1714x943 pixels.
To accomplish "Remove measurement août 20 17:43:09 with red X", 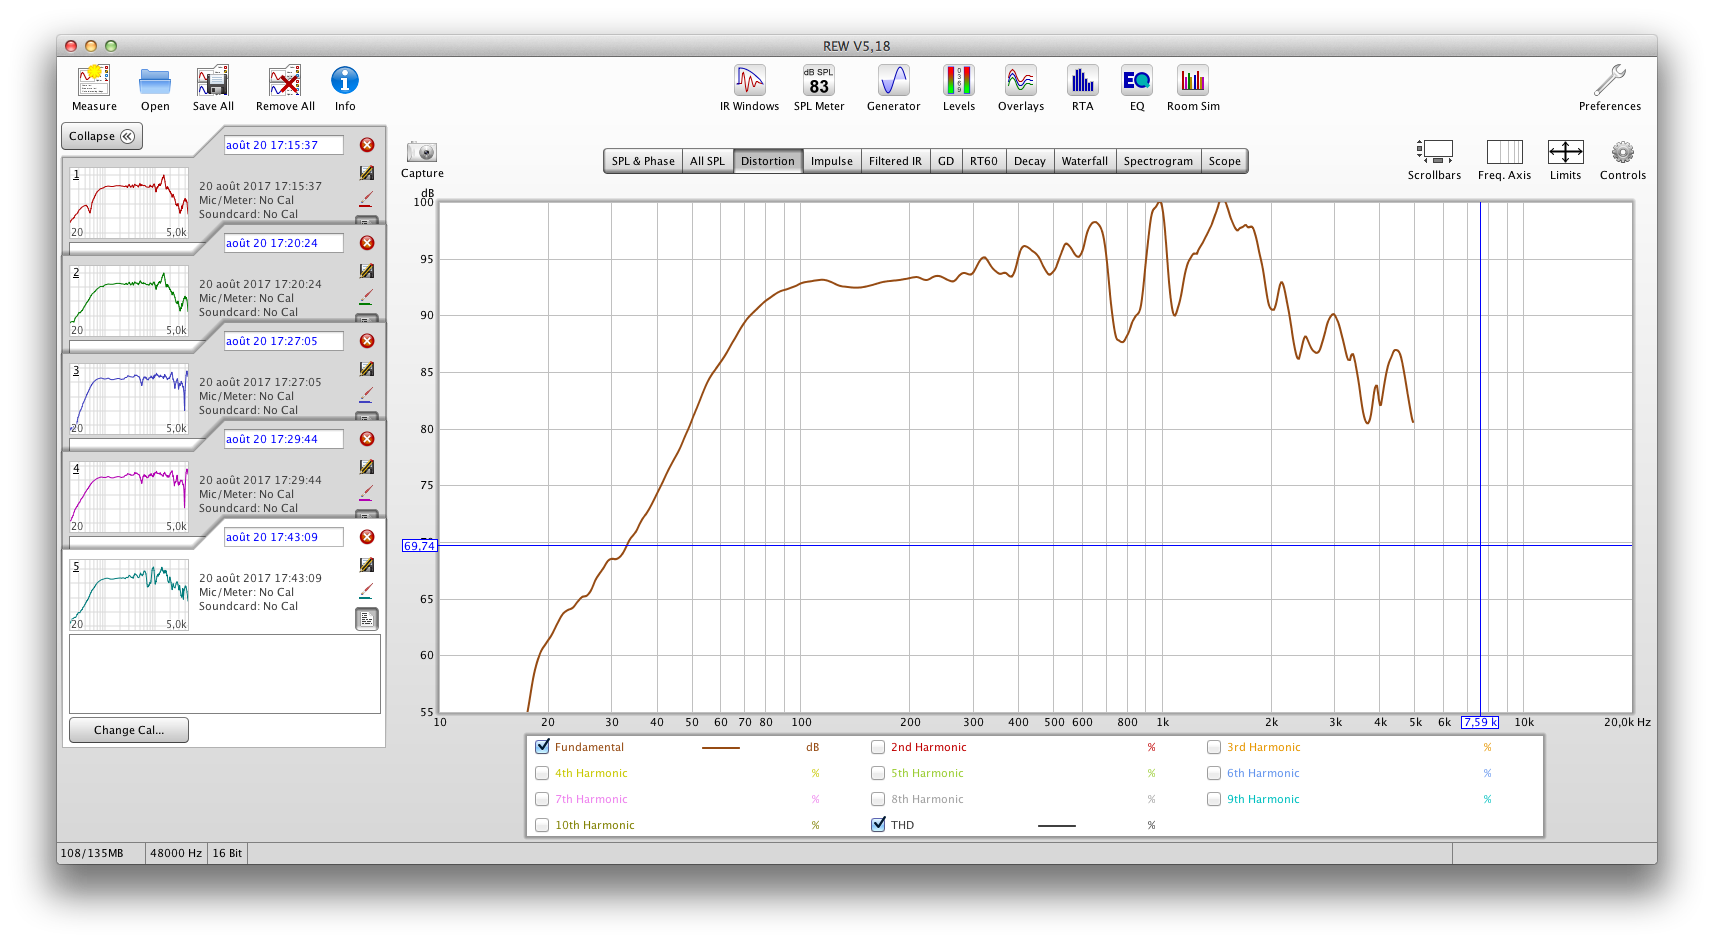I will coord(367,537).
